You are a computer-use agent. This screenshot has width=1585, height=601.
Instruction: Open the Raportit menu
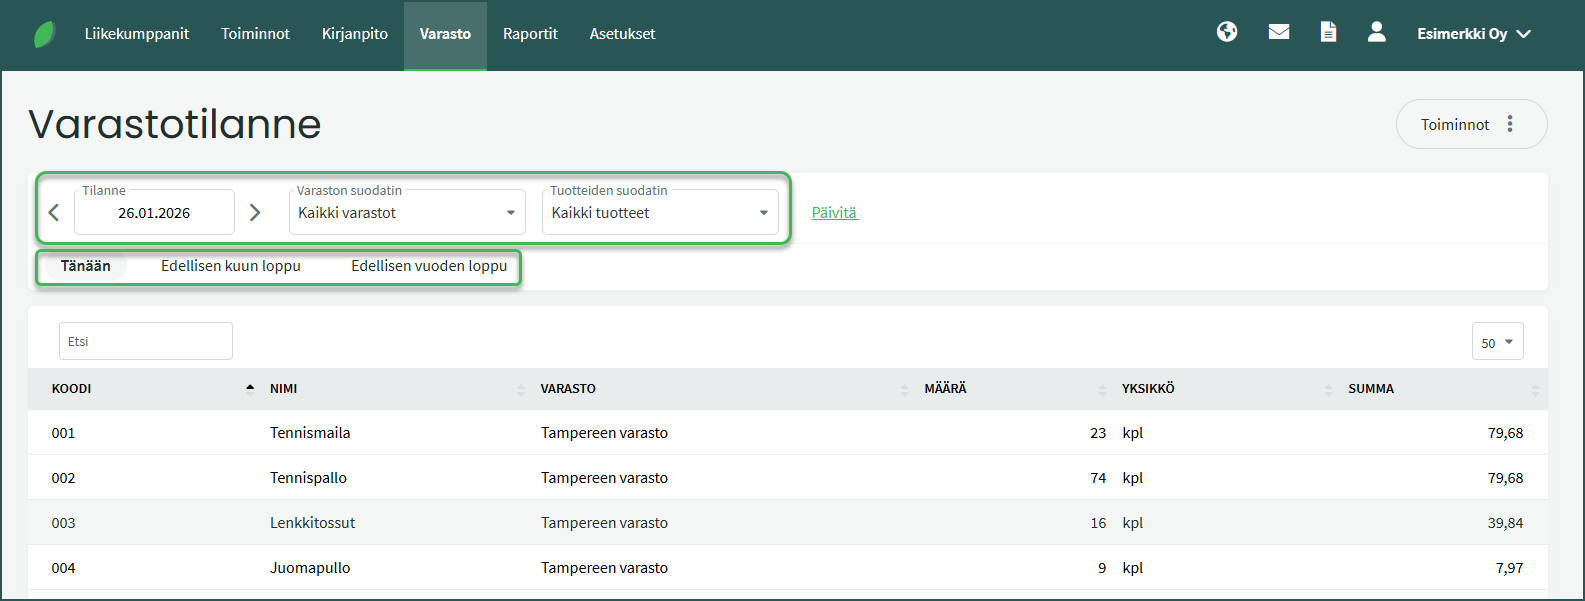pos(530,34)
